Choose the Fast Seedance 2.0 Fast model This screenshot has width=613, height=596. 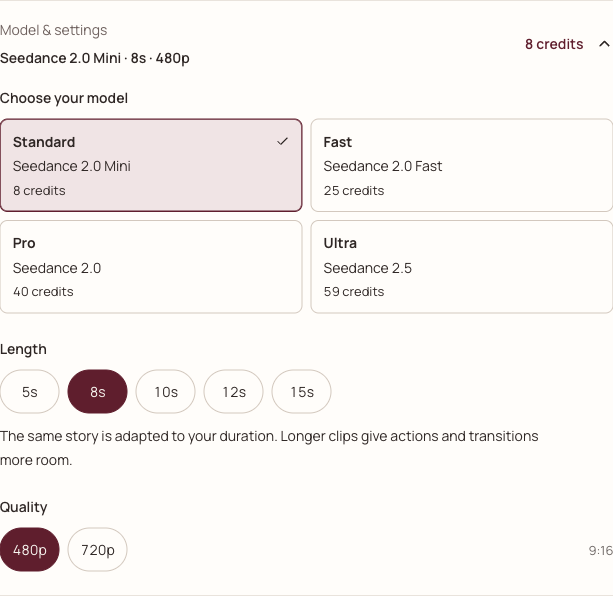(462, 165)
